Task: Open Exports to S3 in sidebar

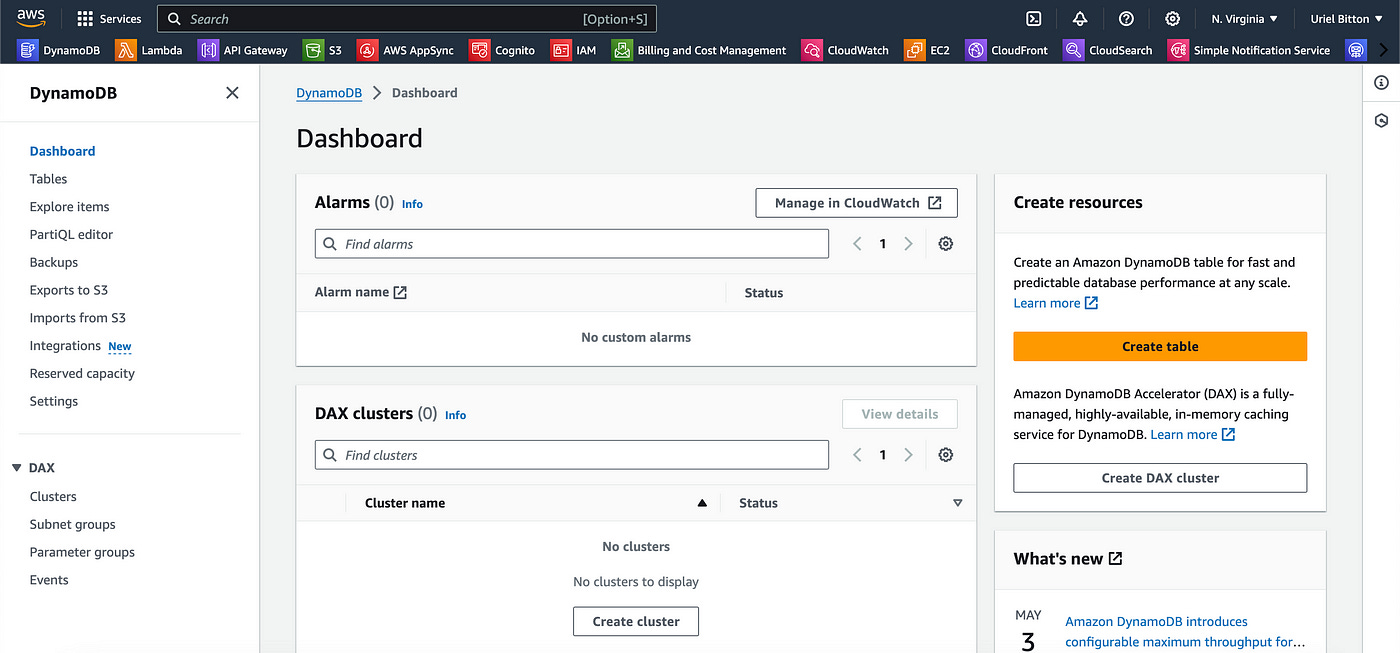Action: click(68, 290)
